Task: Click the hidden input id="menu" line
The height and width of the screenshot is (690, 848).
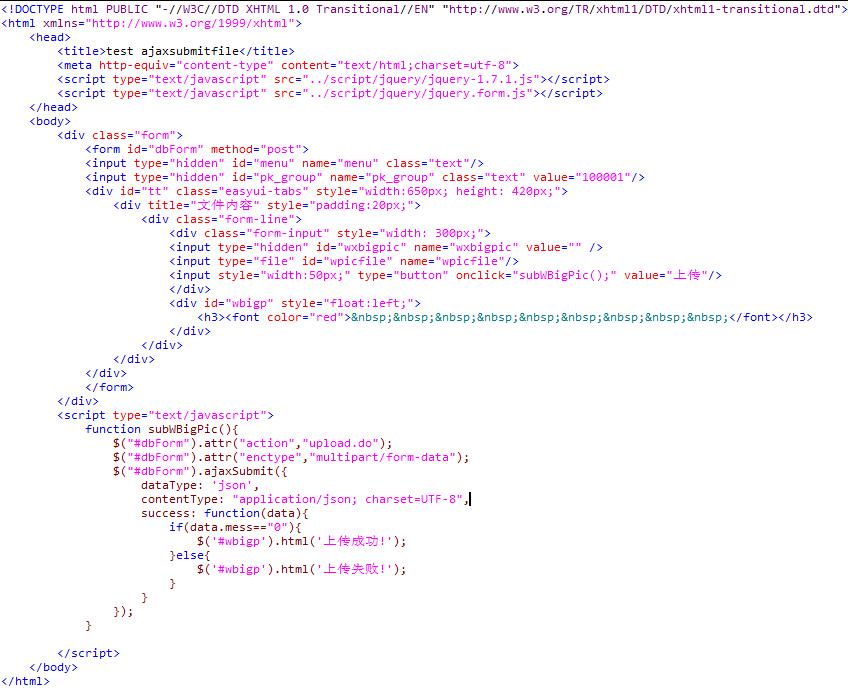Action: (284, 163)
